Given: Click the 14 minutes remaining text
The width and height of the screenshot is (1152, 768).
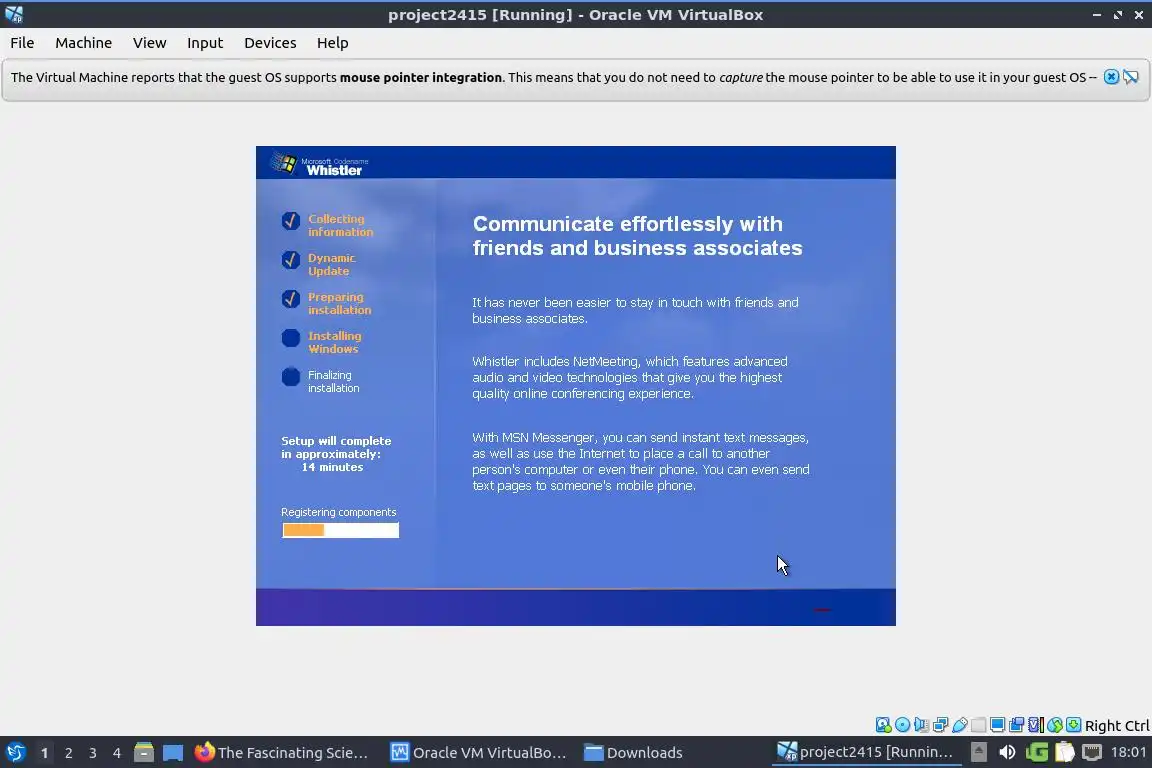Looking at the screenshot, I should click(x=332, y=467).
